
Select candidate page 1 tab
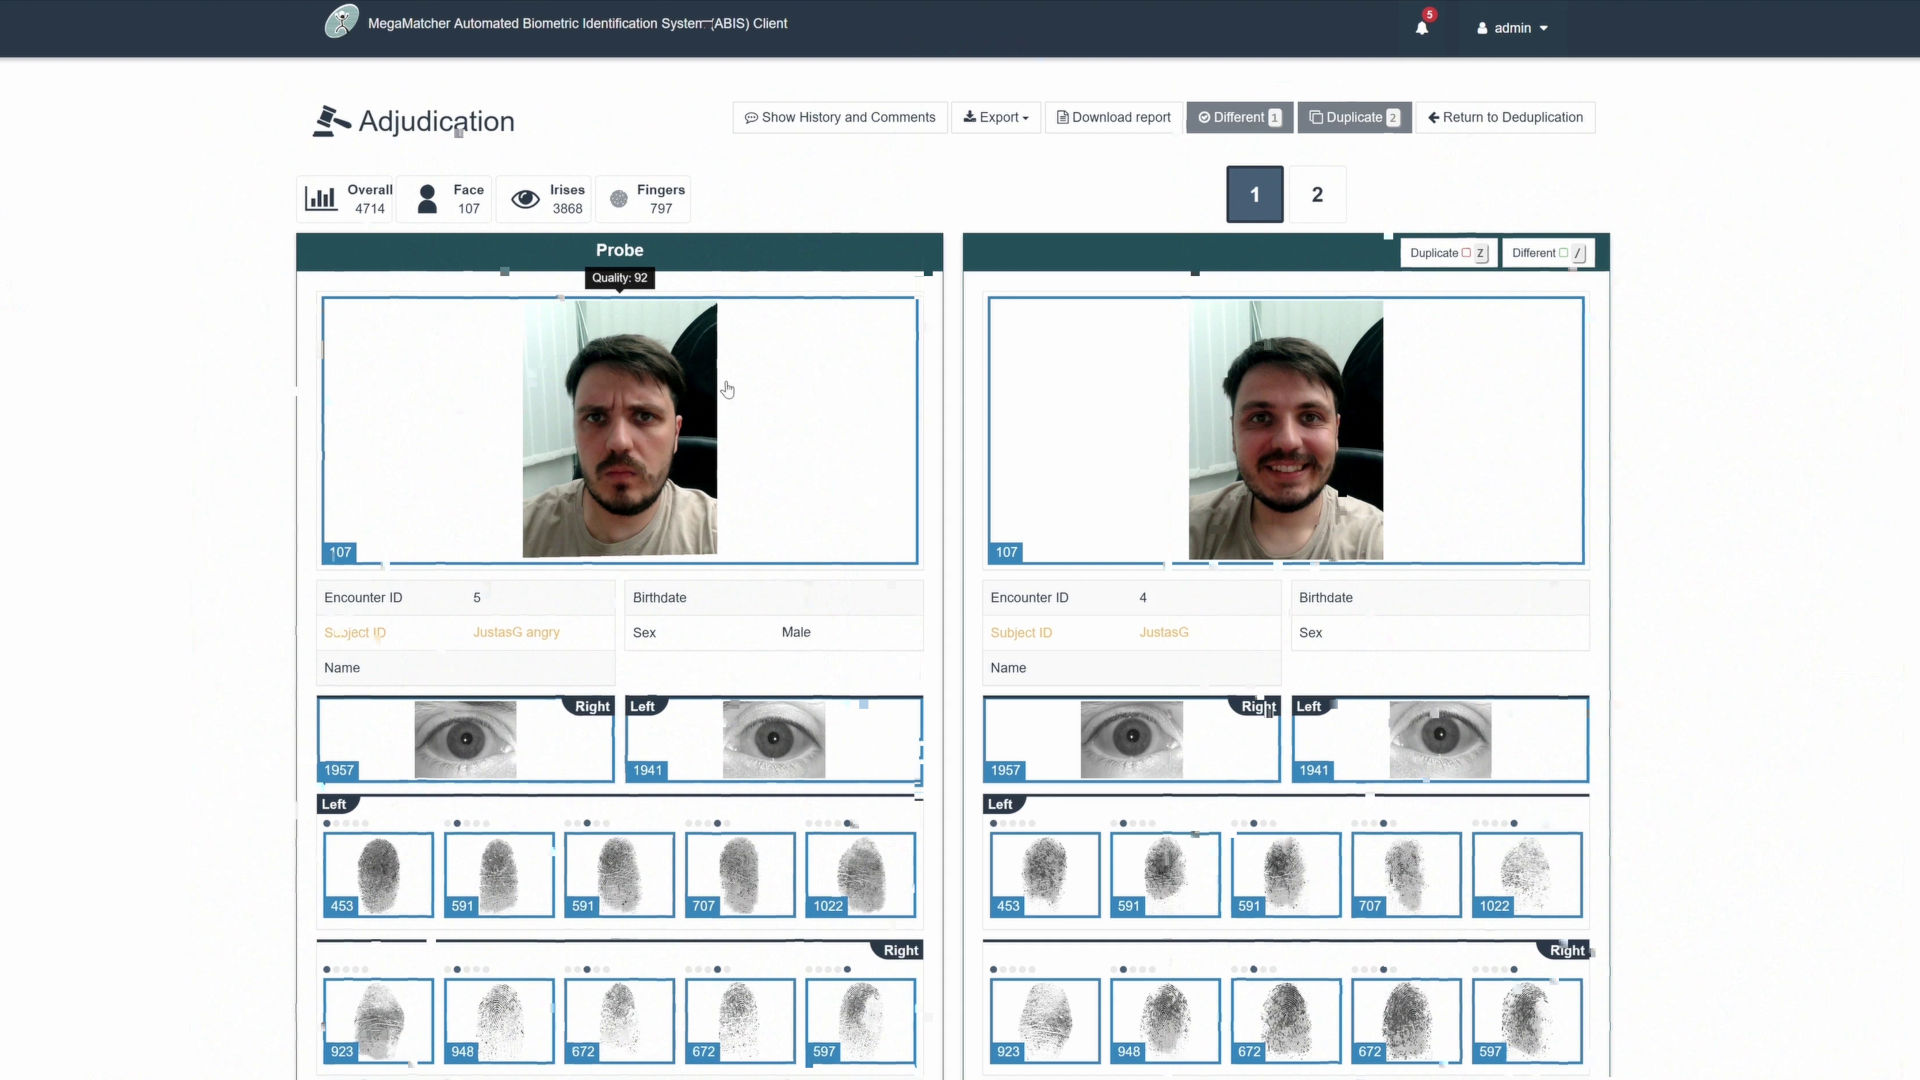[1254, 194]
